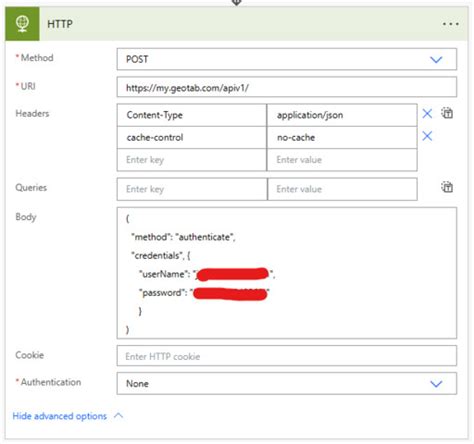
Task: Click the Content-Type header key field
Action: [x=192, y=115]
